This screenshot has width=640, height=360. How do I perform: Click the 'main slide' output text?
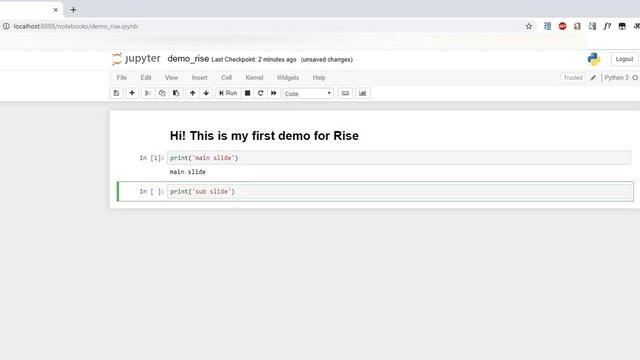188,172
